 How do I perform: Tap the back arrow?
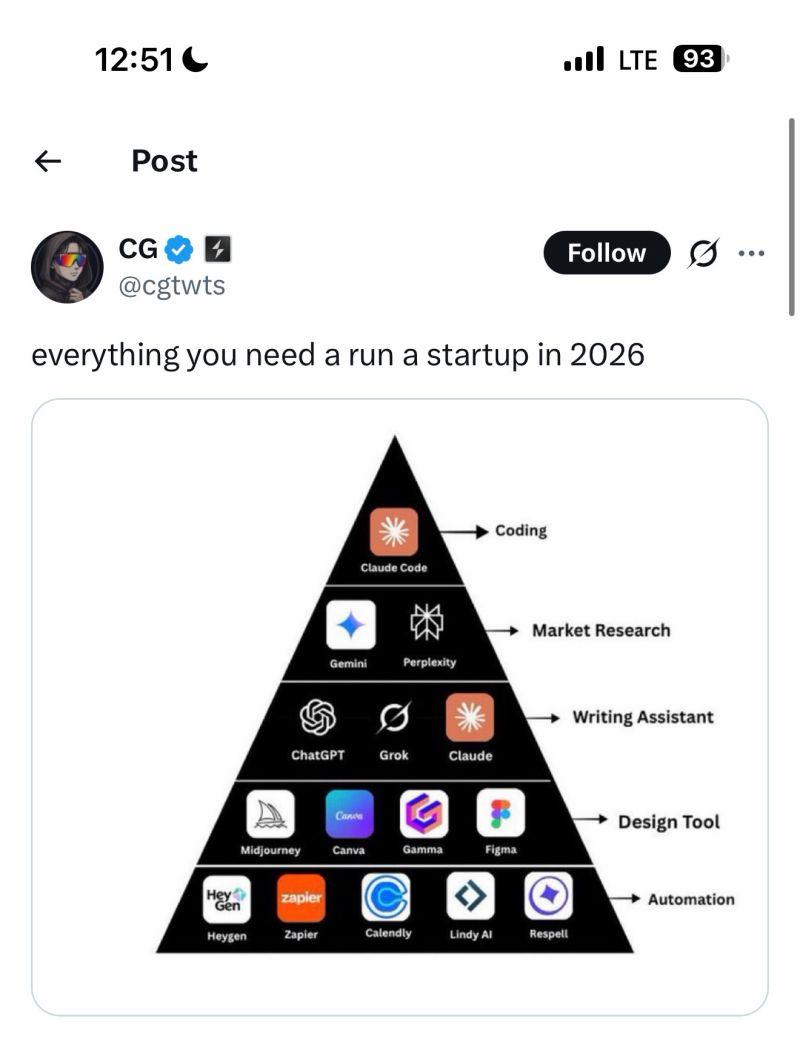48,161
